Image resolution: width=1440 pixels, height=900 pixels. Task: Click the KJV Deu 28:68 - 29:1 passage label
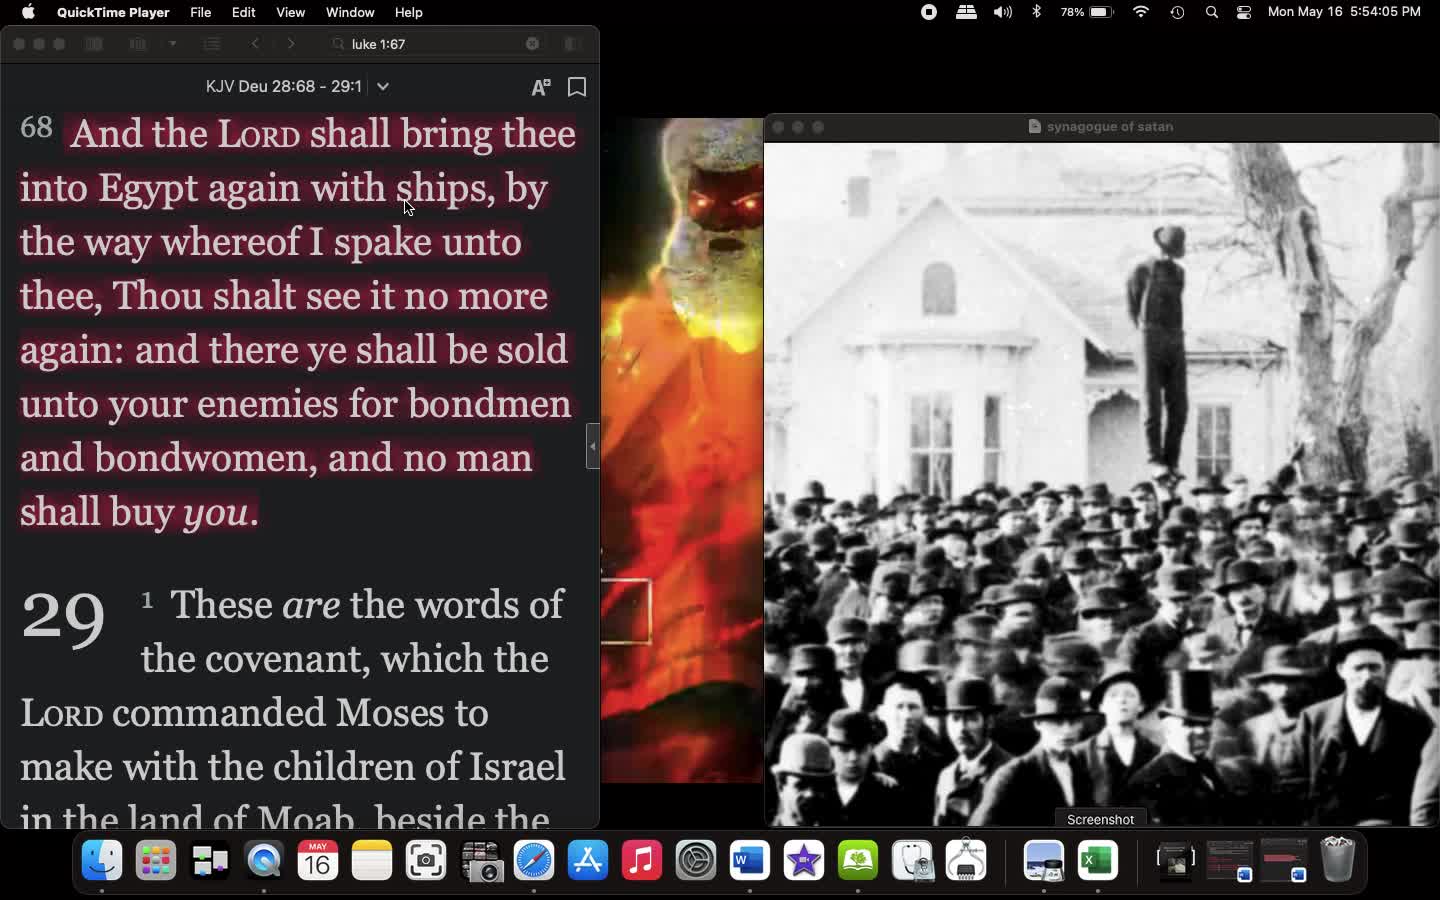(x=283, y=87)
